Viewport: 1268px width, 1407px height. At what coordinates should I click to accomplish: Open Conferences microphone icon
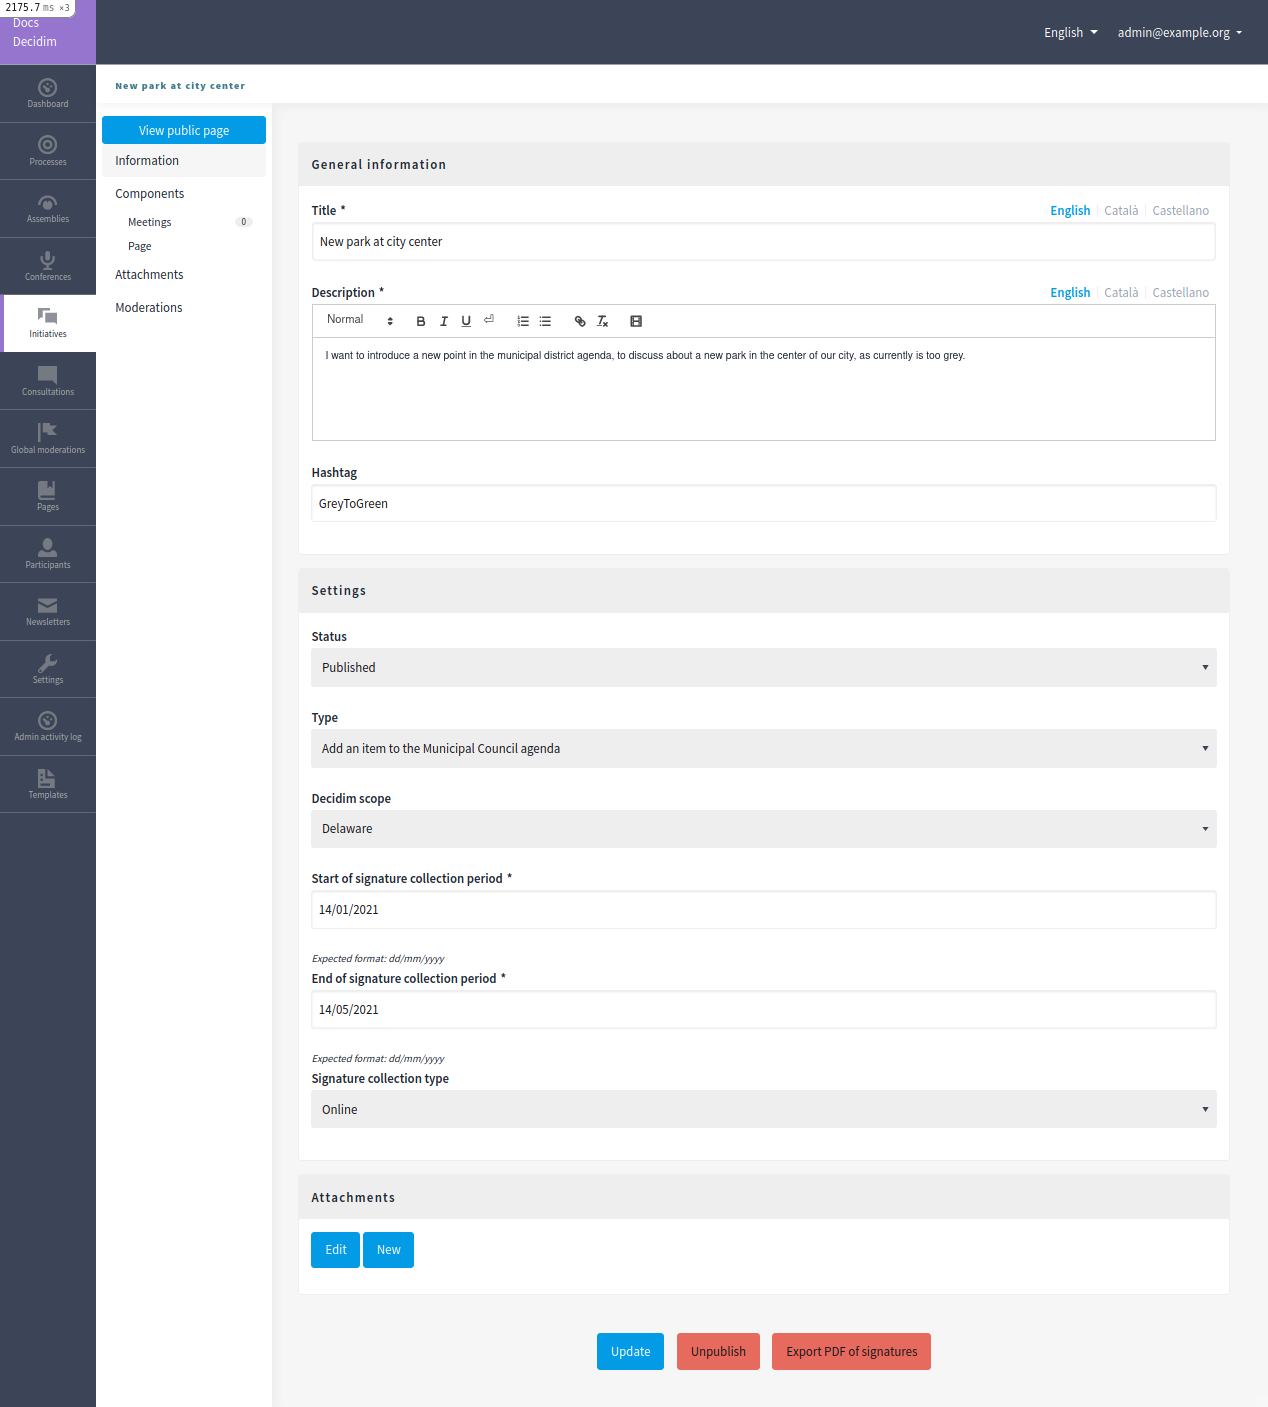[x=48, y=266]
